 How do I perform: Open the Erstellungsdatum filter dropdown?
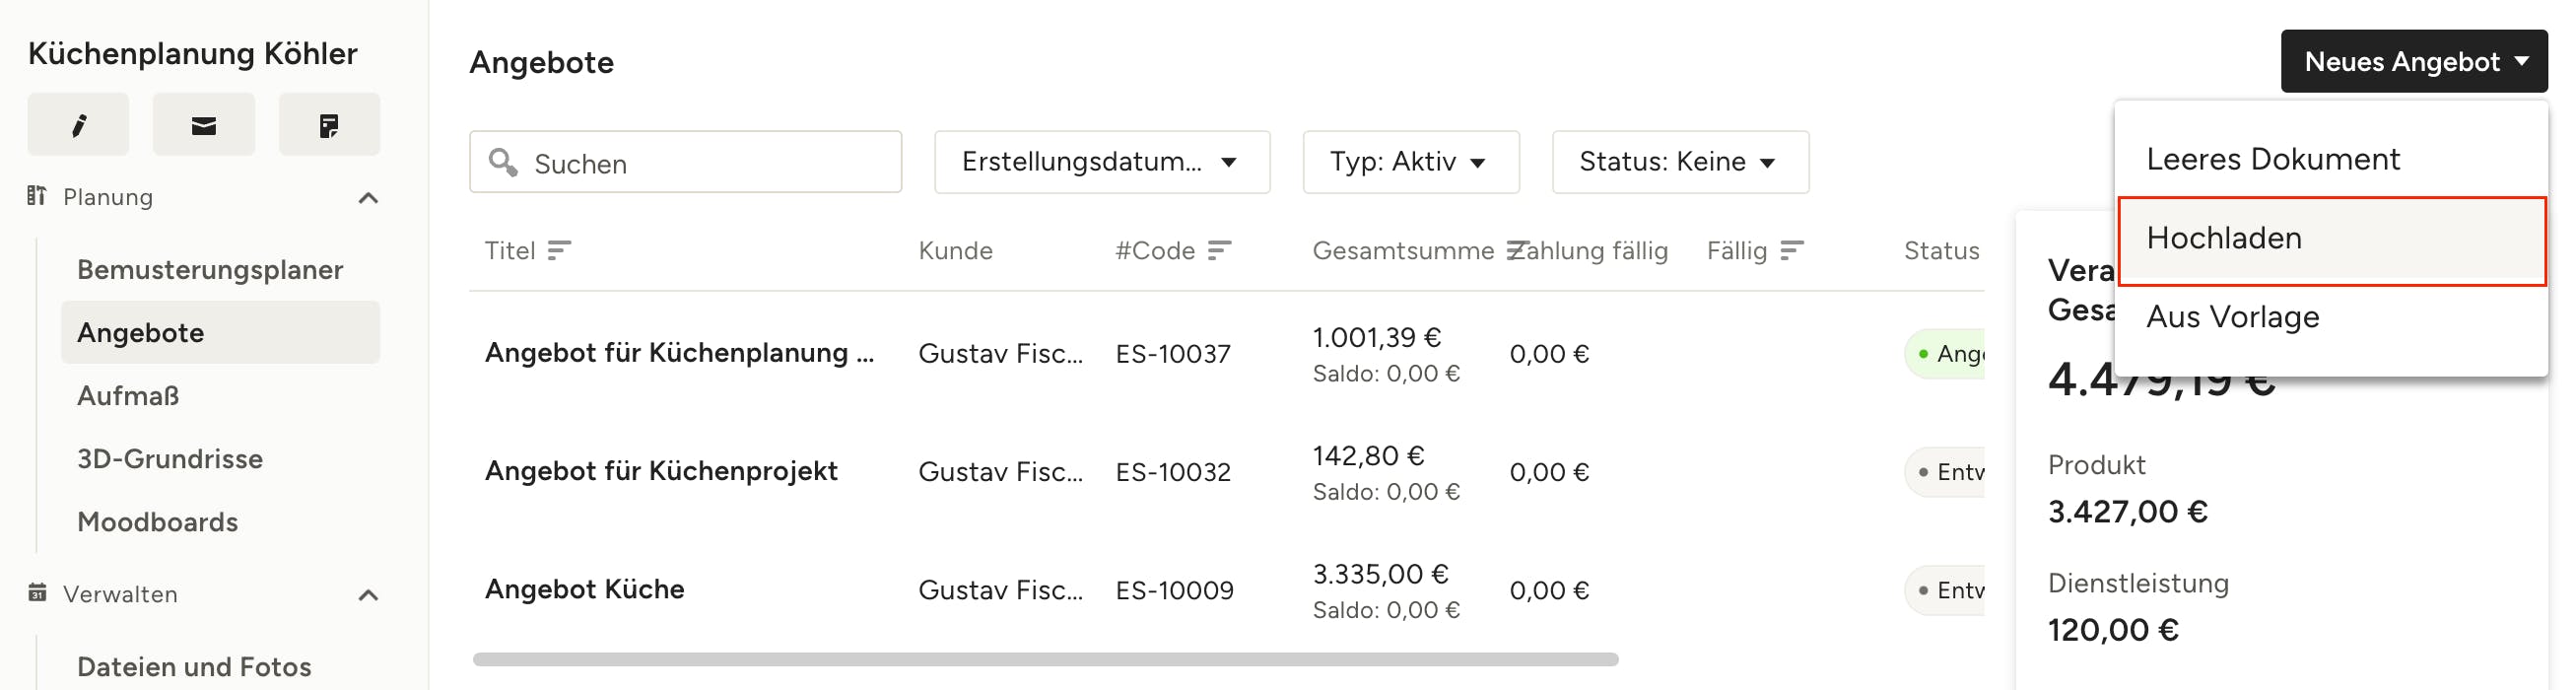1102,162
